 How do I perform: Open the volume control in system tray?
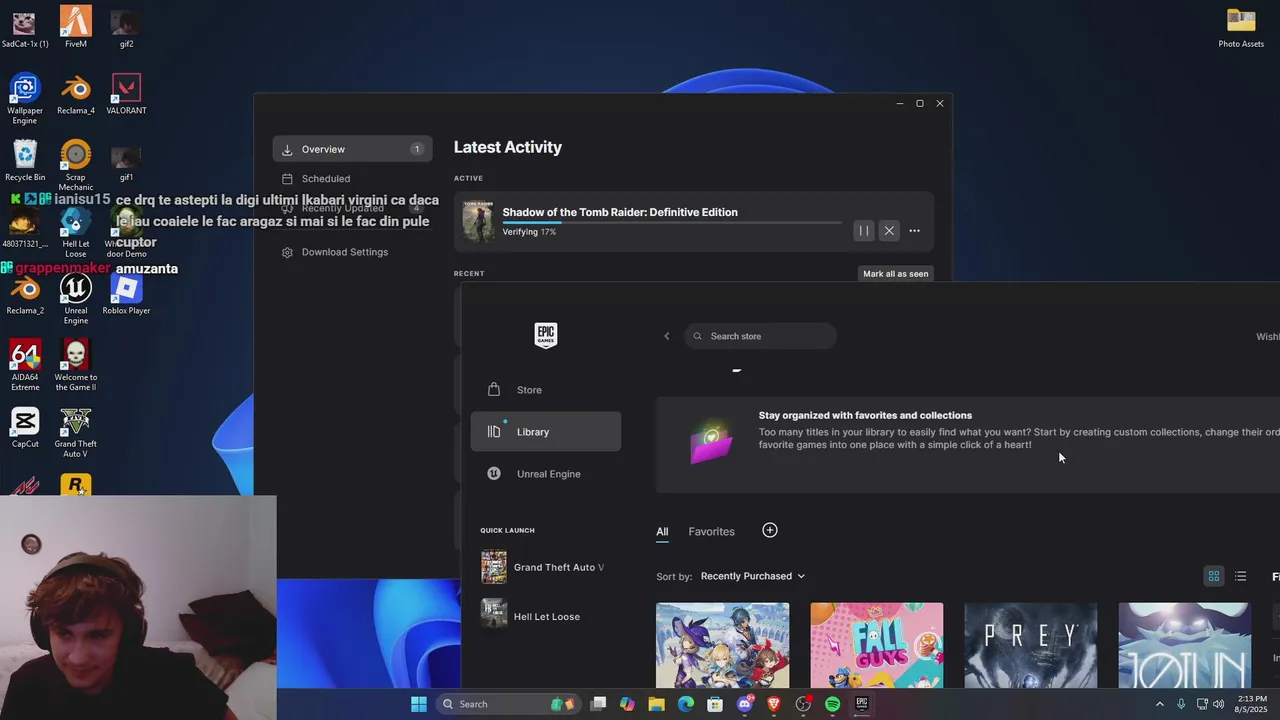(x=1218, y=704)
